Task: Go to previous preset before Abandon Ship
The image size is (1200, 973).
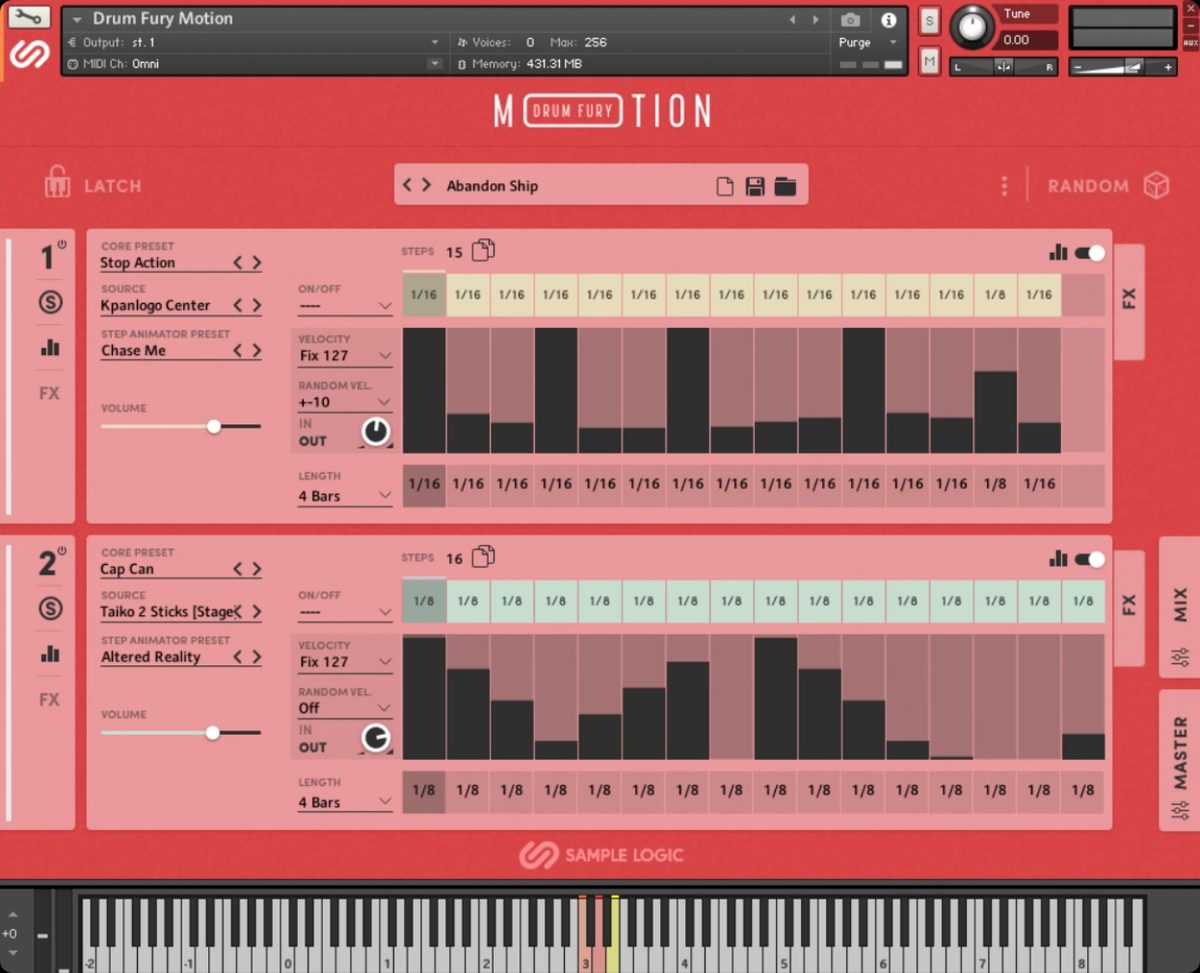Action: pos(407,185)
